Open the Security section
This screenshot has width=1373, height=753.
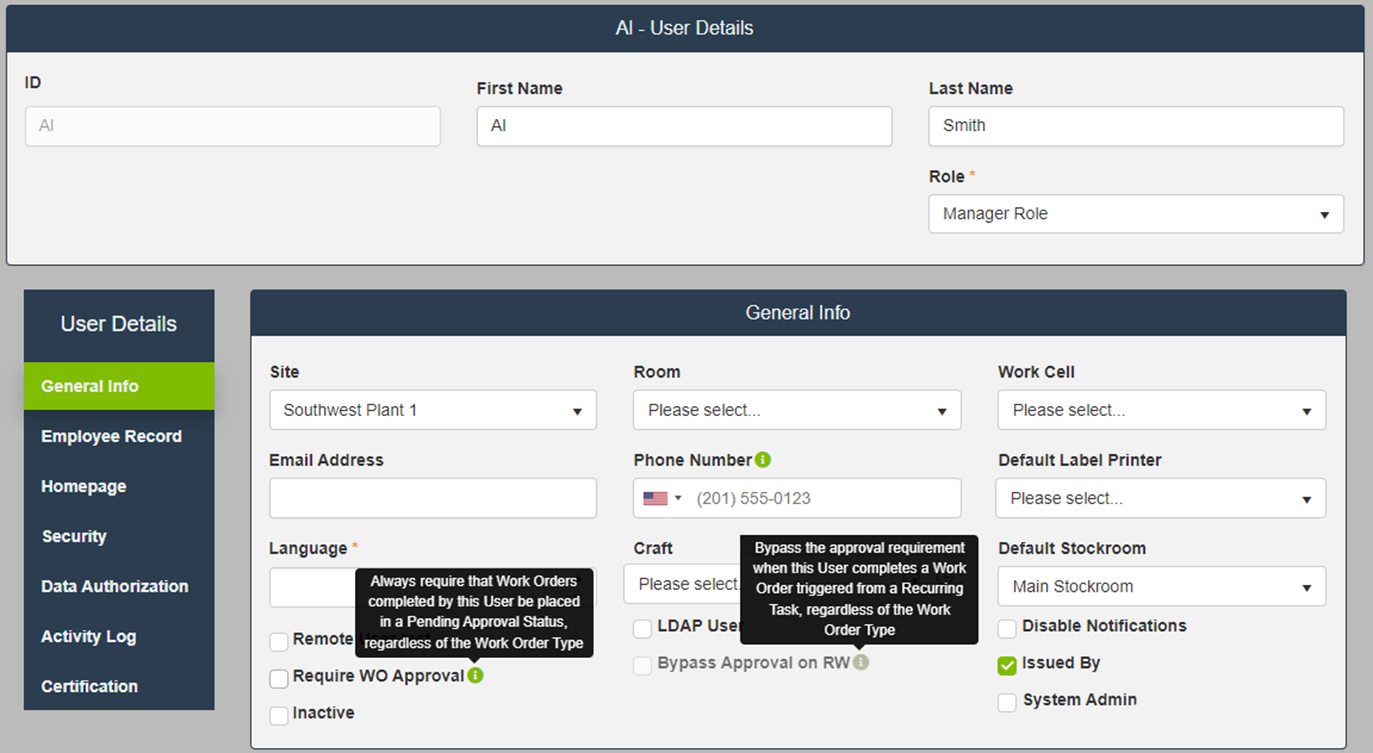tap(74, 536)
